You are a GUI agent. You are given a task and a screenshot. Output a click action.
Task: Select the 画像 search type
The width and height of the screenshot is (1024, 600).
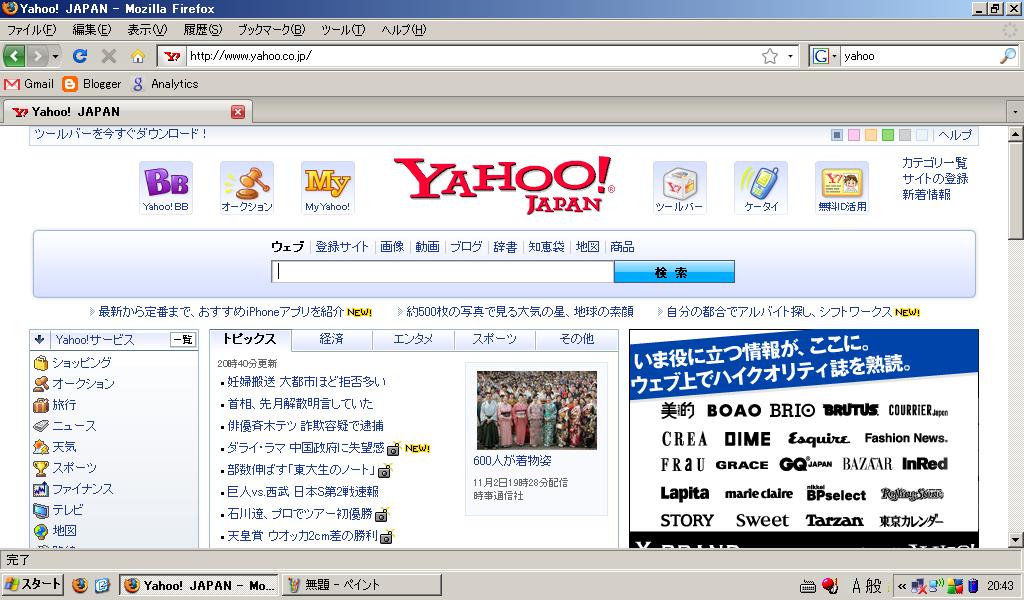point(392,247)
